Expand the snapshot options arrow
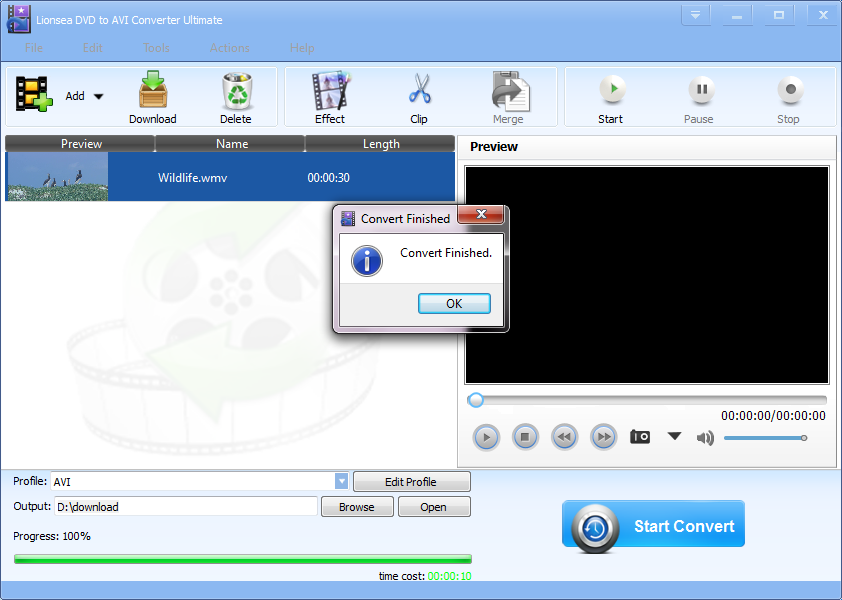The image size is (842, 600). (674, 436)
